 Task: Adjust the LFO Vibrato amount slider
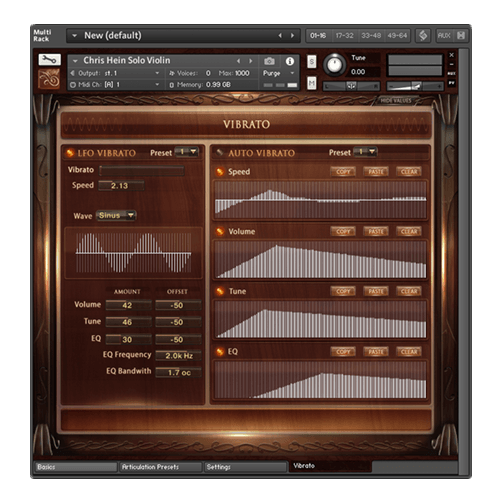tap(142, 171)
